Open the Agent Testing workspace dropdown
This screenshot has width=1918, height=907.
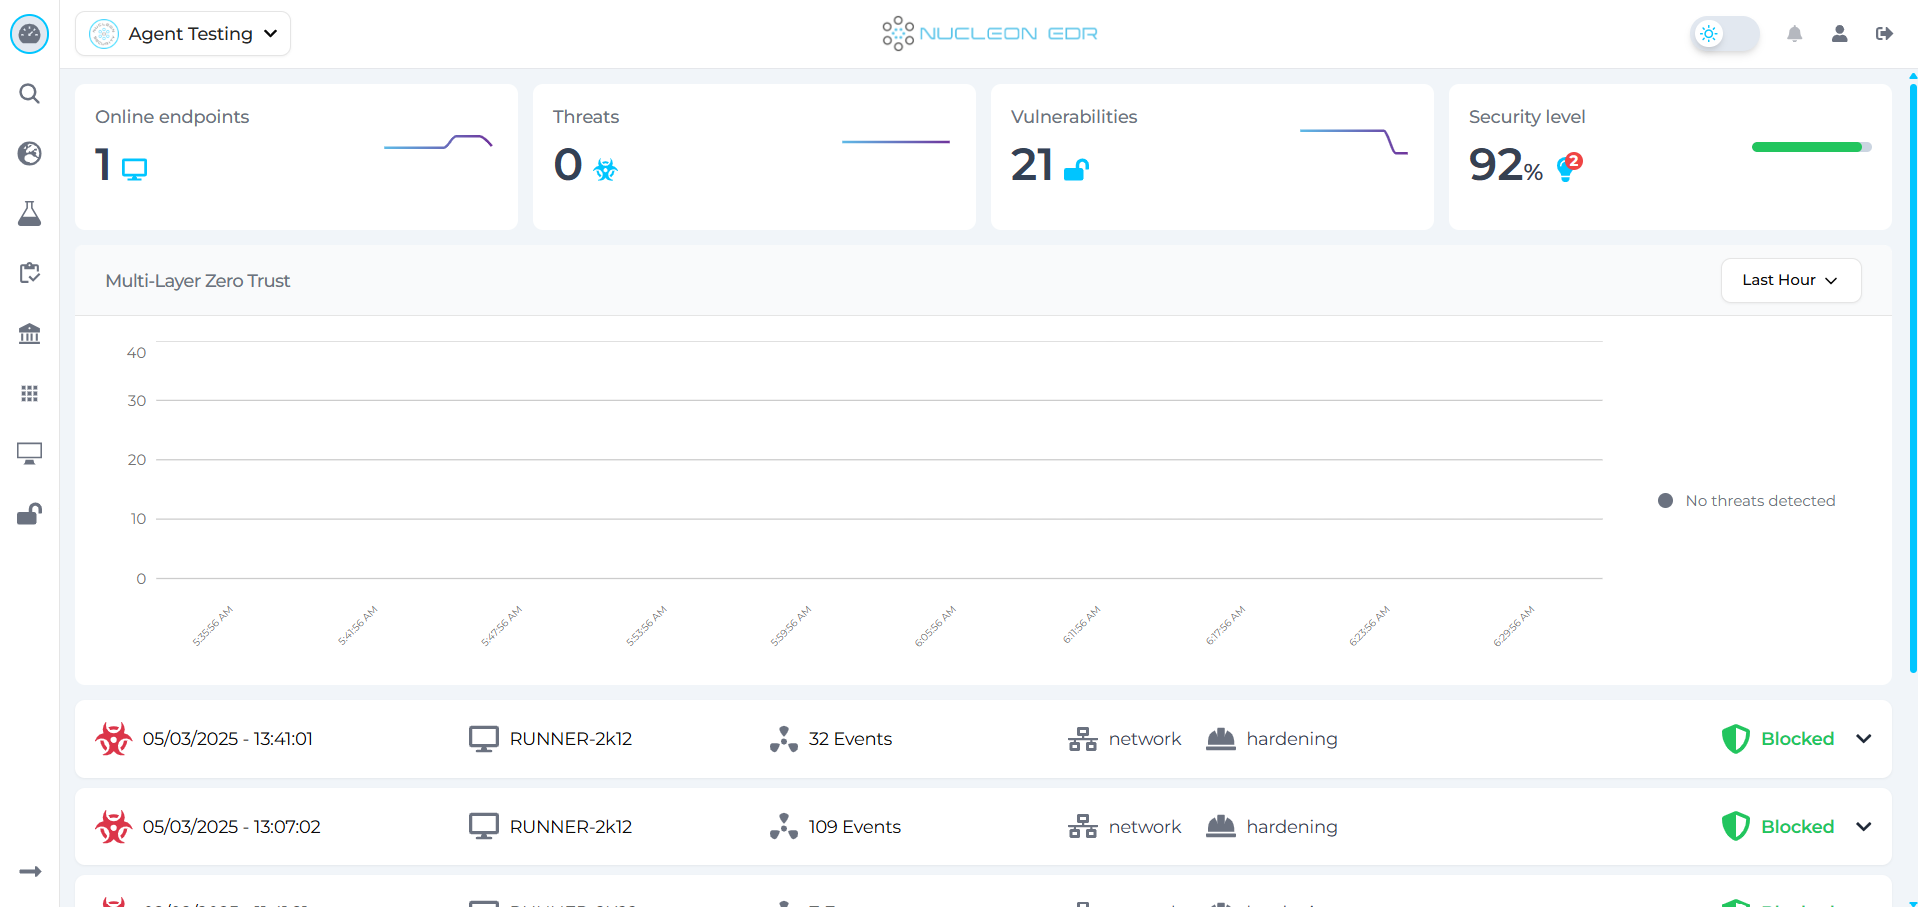(182, 33)
